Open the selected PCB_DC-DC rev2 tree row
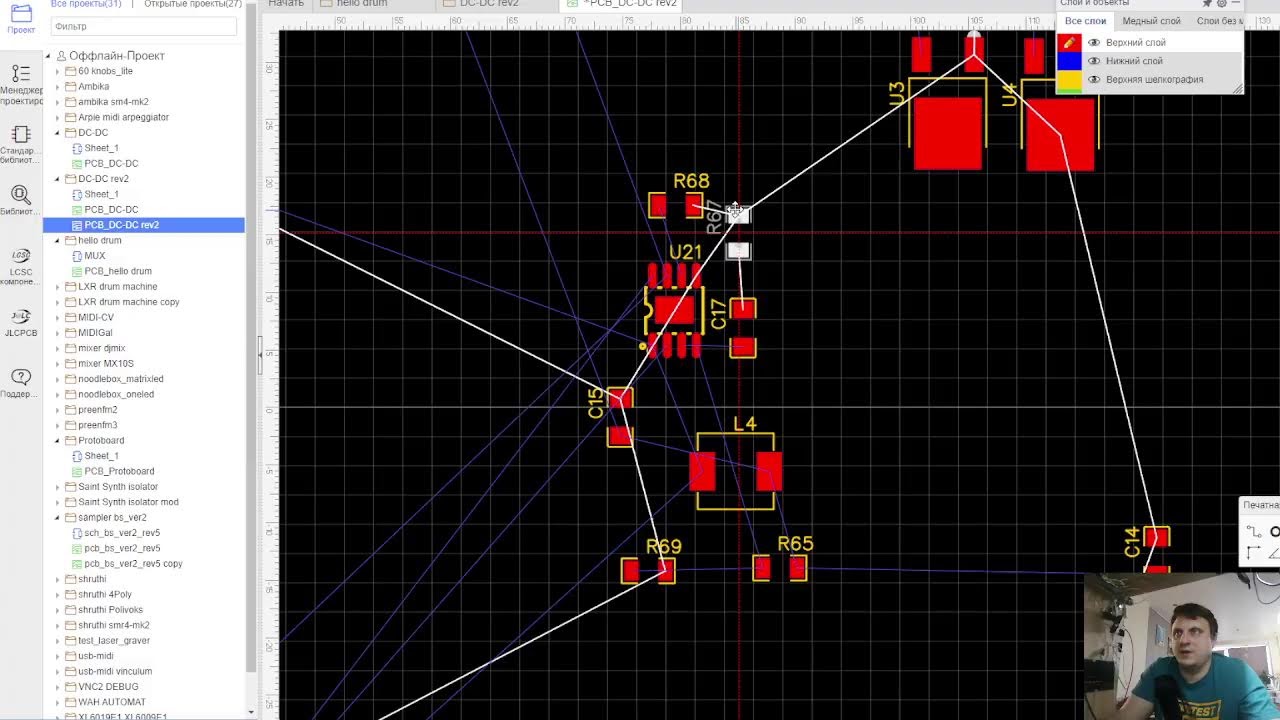The image size is (1280, 720). click(144, 225)
